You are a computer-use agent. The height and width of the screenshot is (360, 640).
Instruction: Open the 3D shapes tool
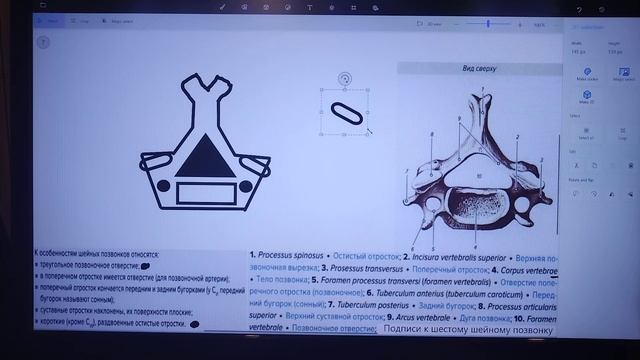coord(266,7)
